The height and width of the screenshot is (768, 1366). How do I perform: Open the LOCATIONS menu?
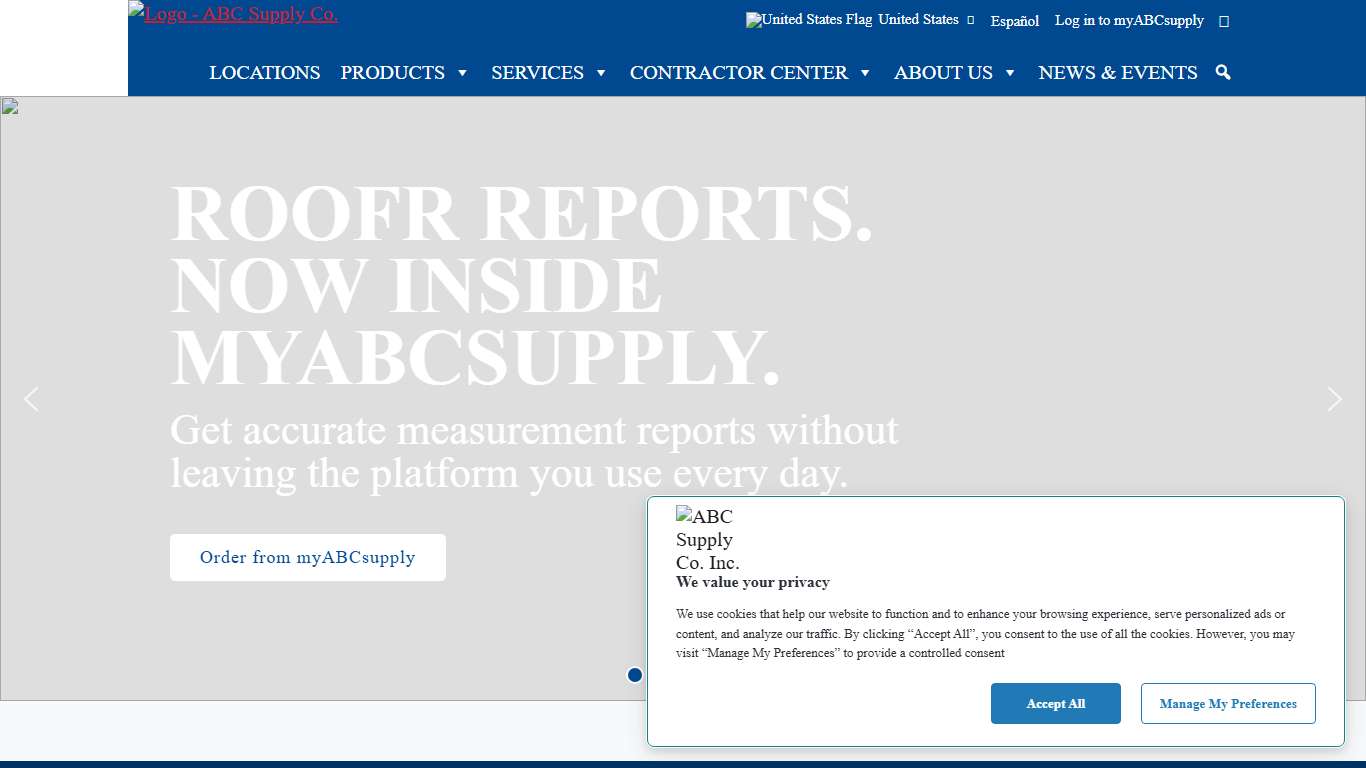(x=264, y=72)
